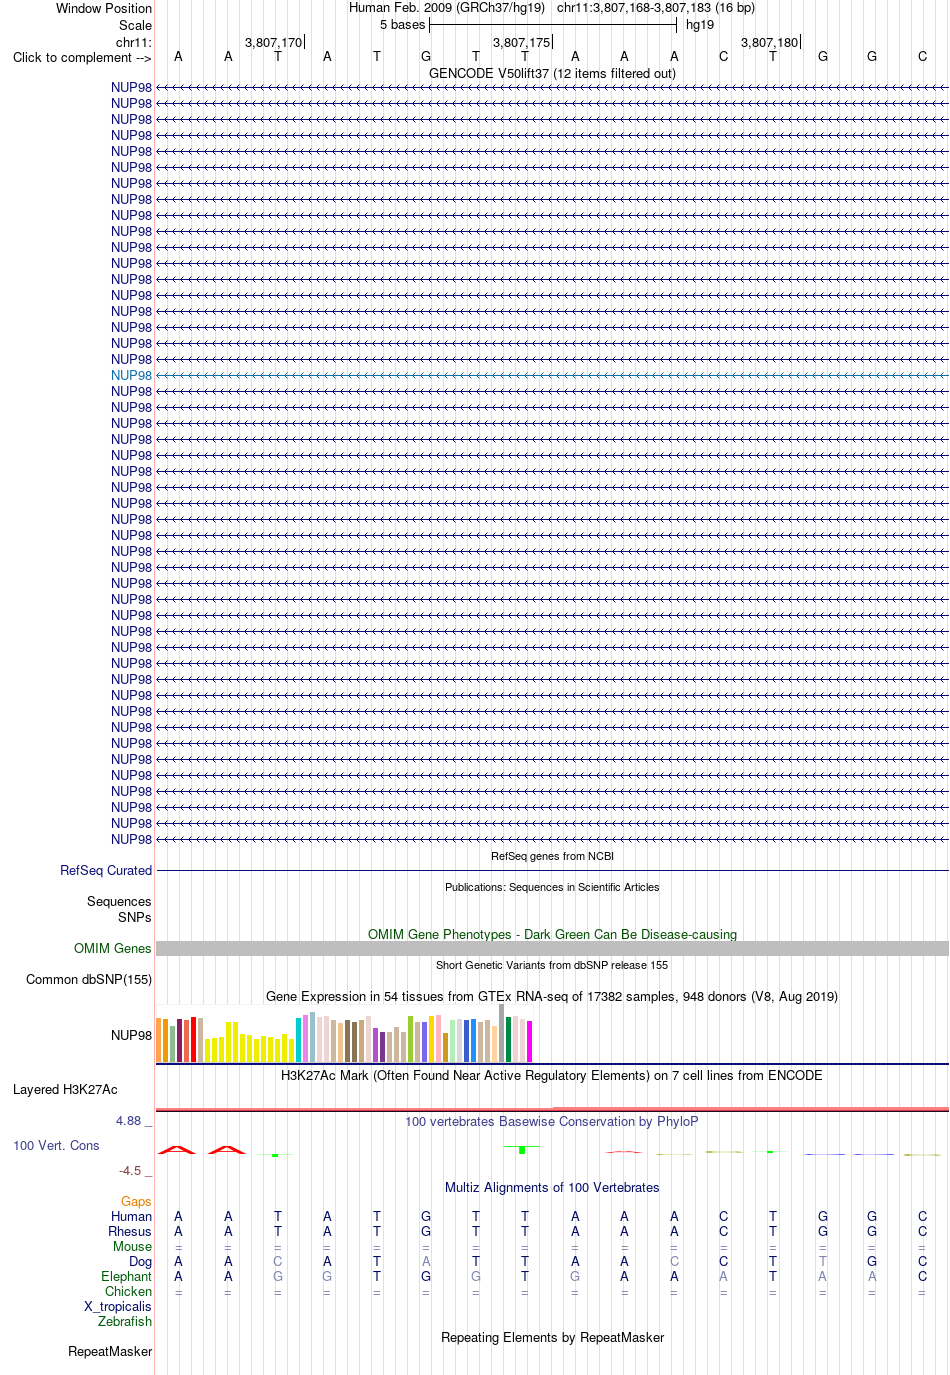Viewport: 950px width, 1375px height.
Task: Click the Layered H3K27Ac label
Action: tap(65, 1089)
